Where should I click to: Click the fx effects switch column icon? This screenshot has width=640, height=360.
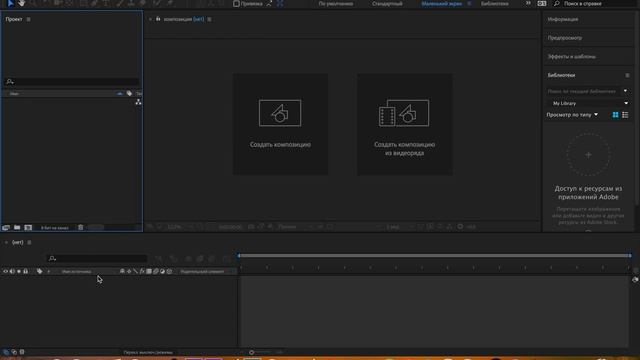tap(142, 271)
